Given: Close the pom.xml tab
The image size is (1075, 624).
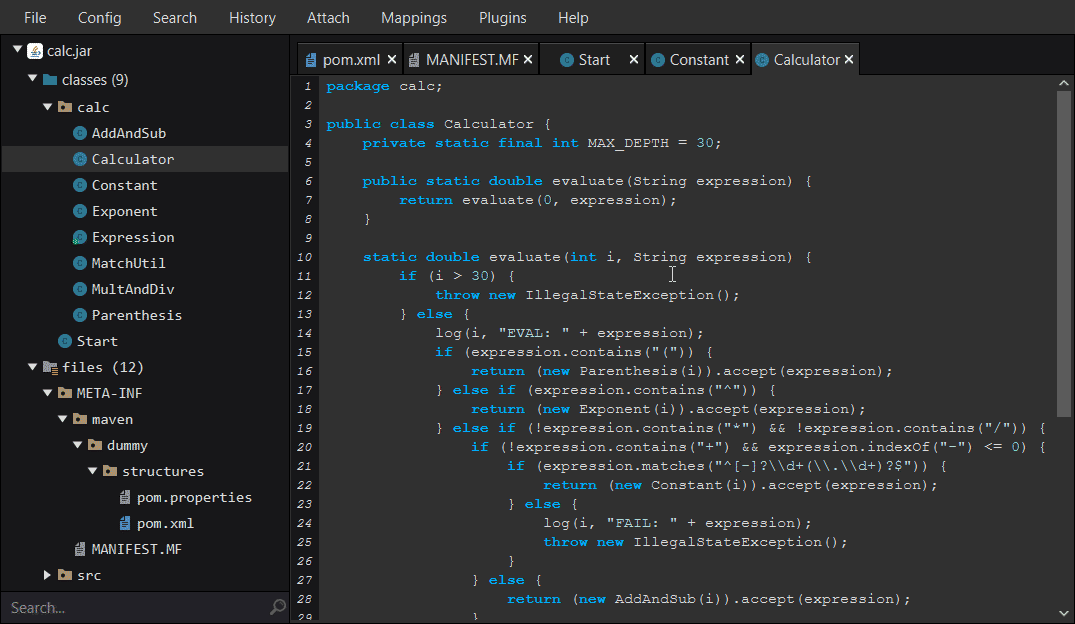Looking at the screenshot, I should click(391, 60).
